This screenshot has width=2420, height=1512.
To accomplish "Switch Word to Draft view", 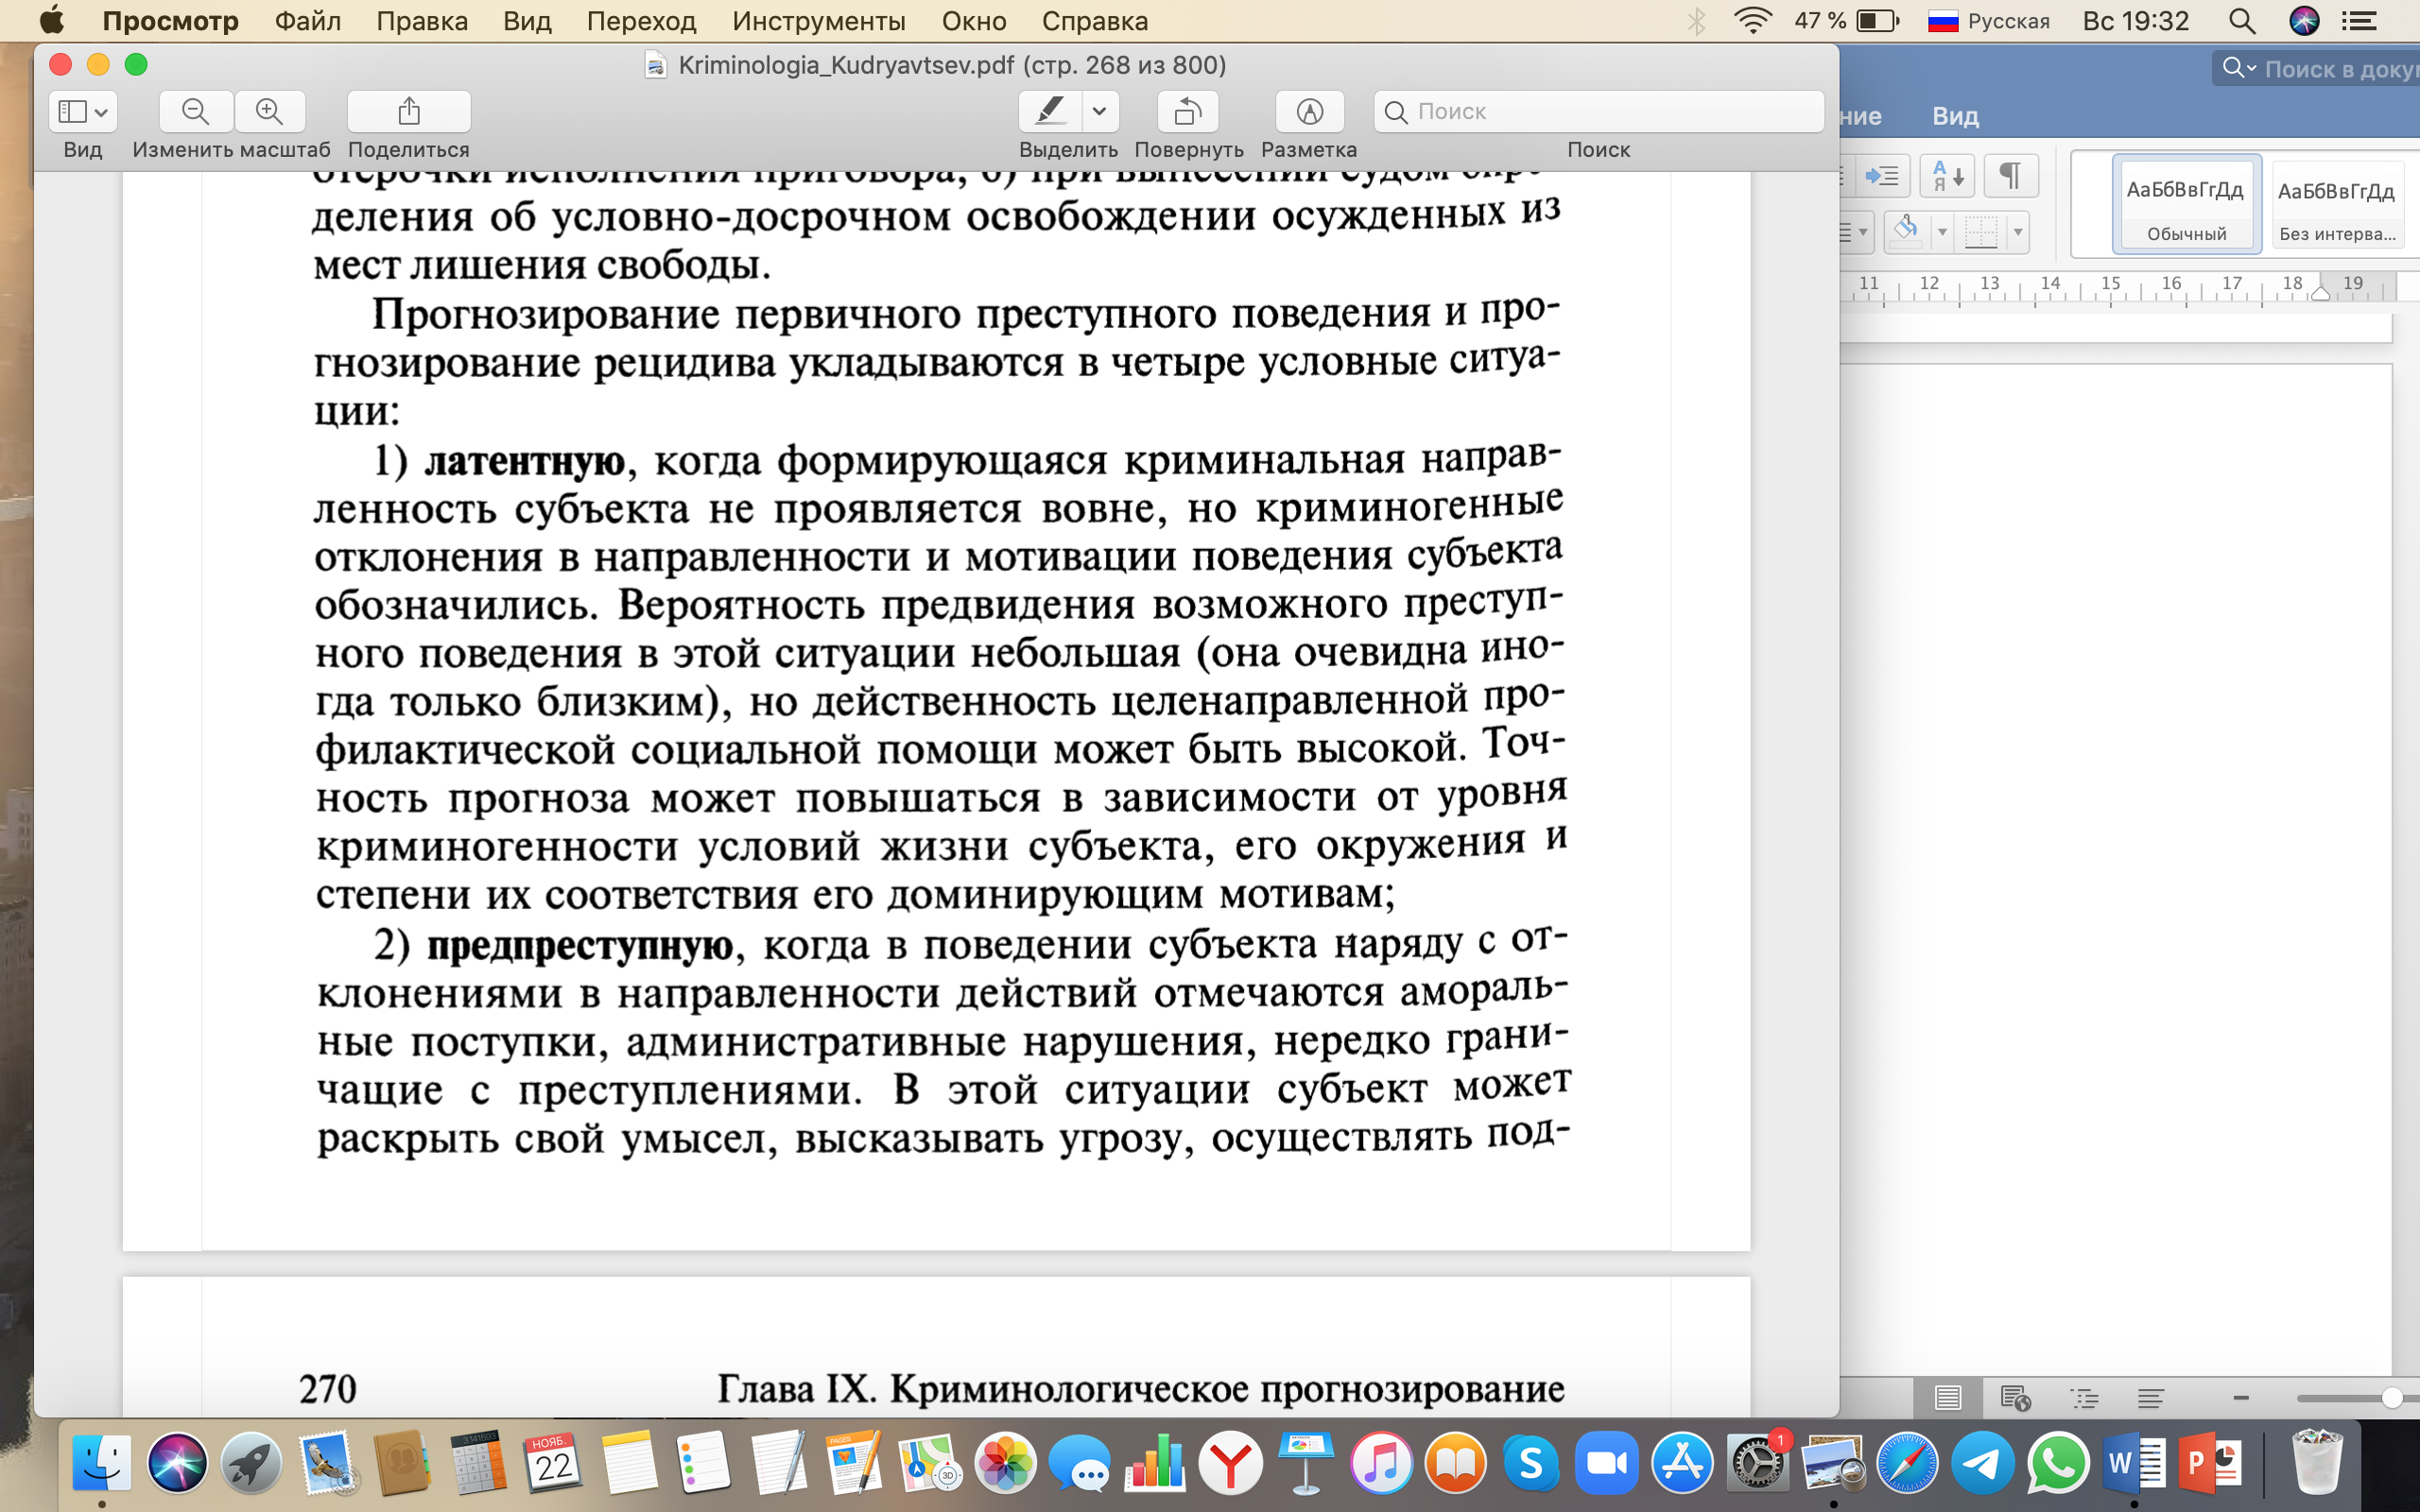I will click(2151, 1398).
